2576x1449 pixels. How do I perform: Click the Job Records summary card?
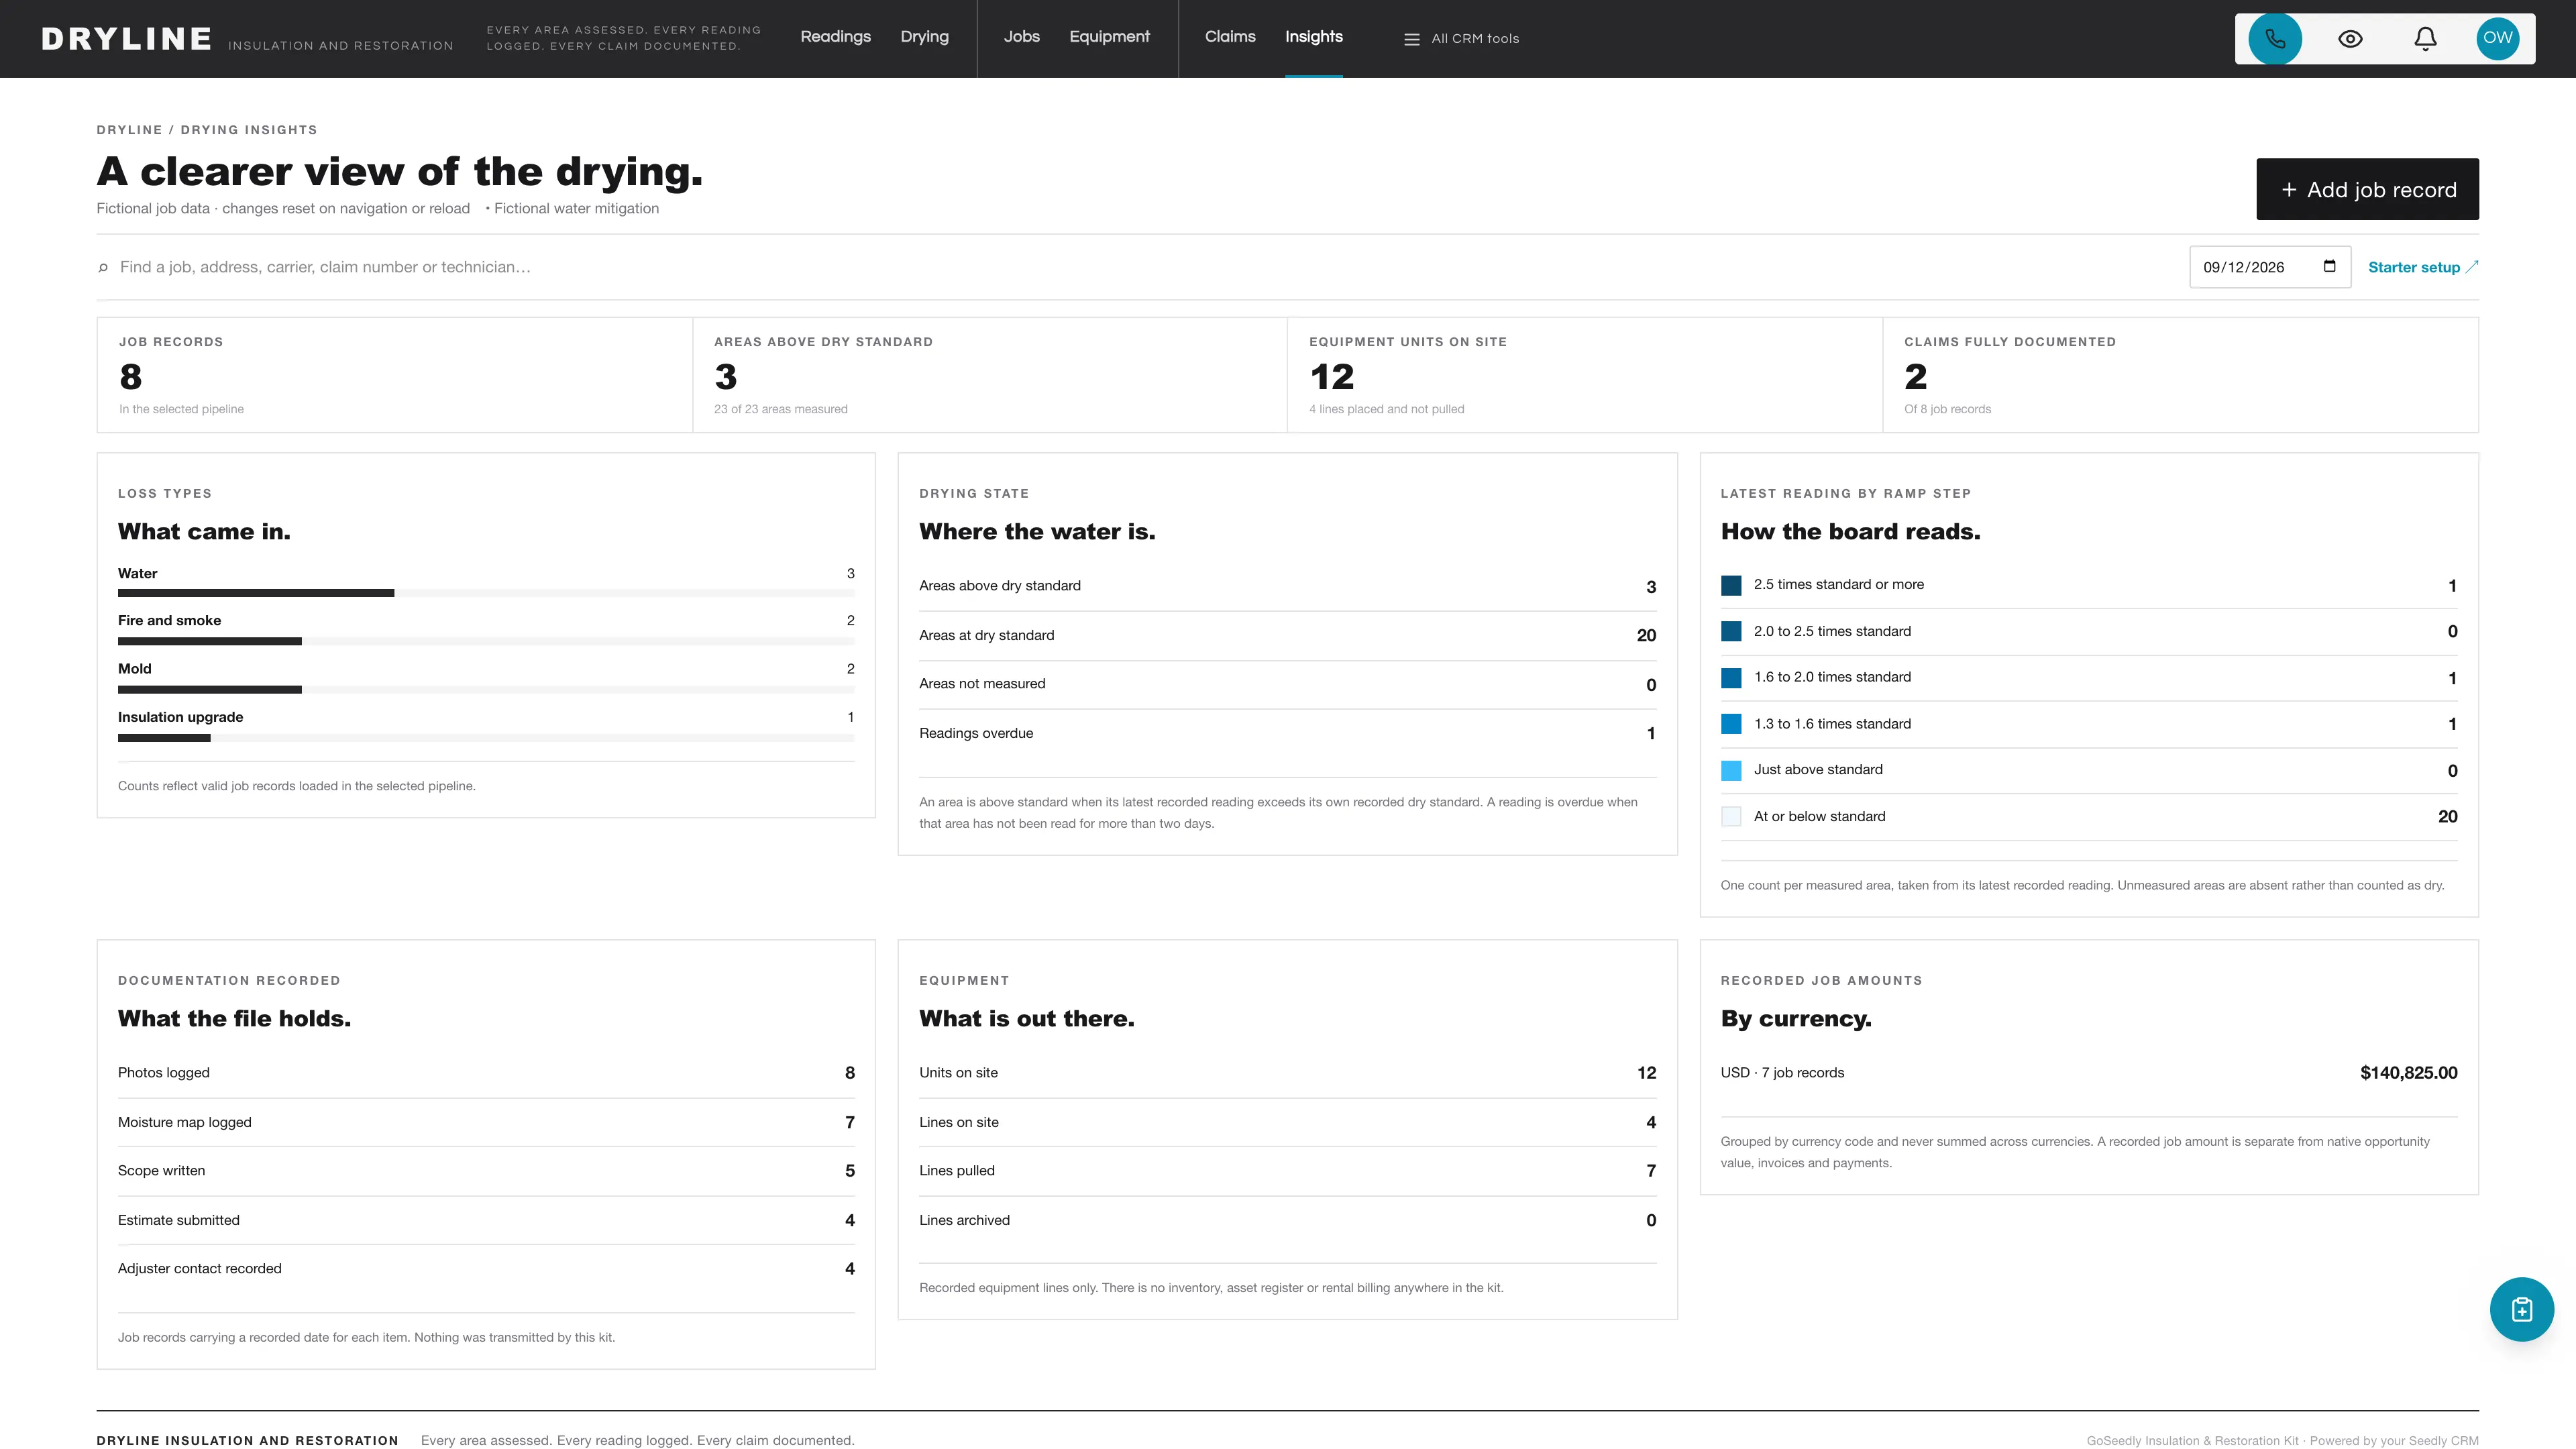click(394, 375)
